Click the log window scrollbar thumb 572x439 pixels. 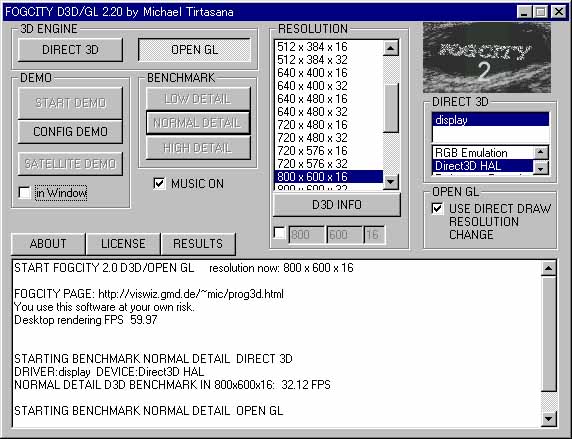click(549, 334)
